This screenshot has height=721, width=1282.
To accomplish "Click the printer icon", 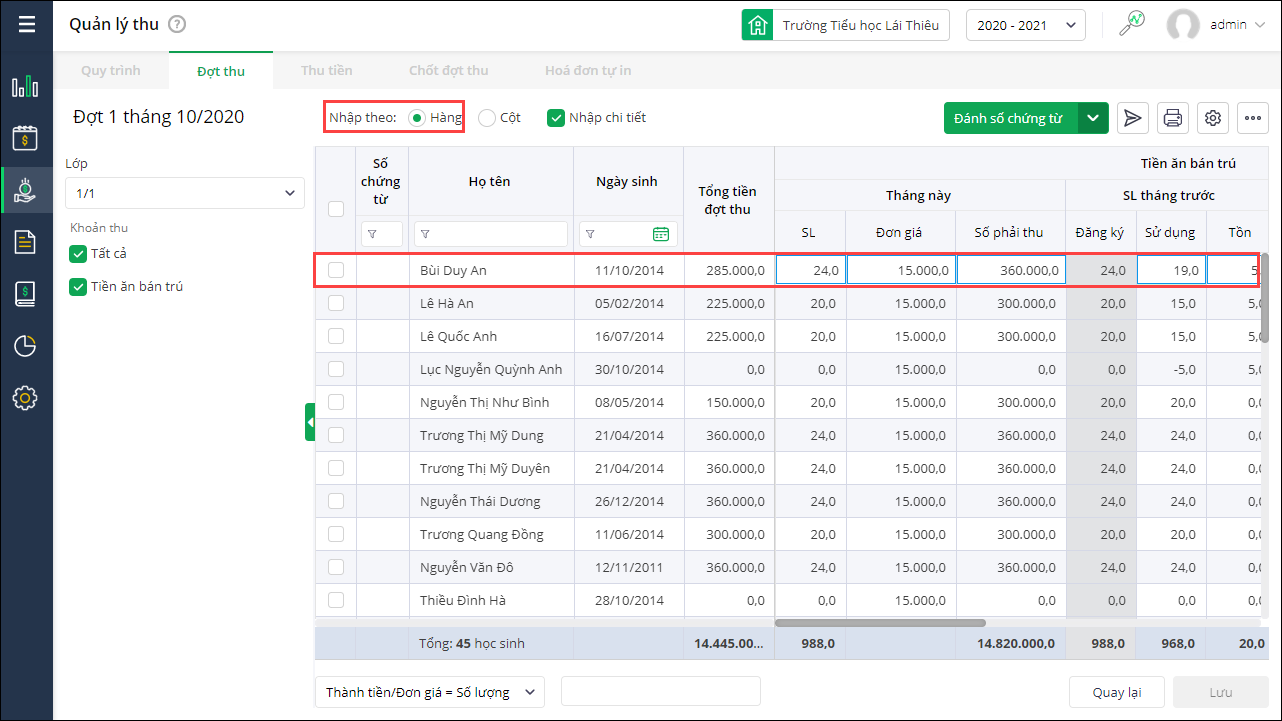I will click(x=1173, y=118).
